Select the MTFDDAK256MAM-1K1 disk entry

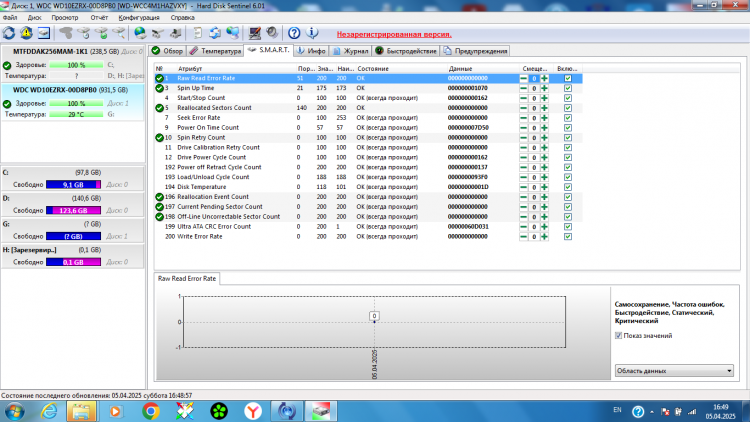coord(73,64)
